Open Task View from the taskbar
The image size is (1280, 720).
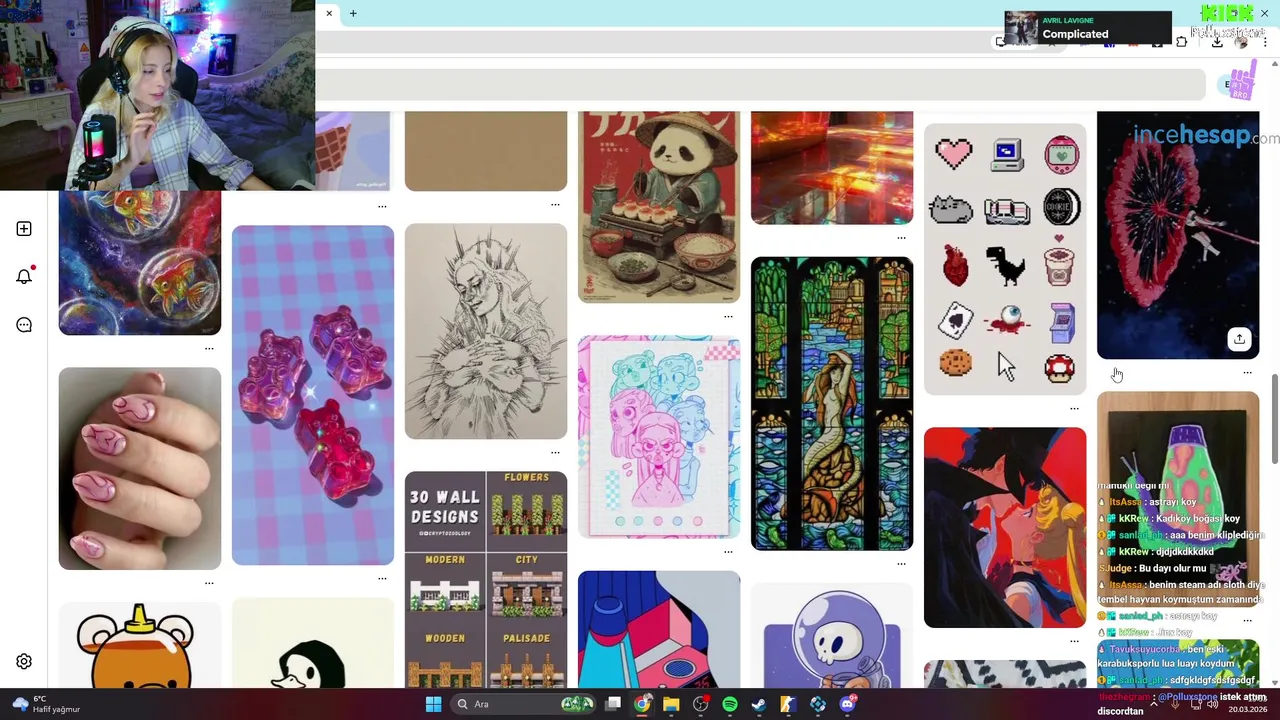pos(613,704)
